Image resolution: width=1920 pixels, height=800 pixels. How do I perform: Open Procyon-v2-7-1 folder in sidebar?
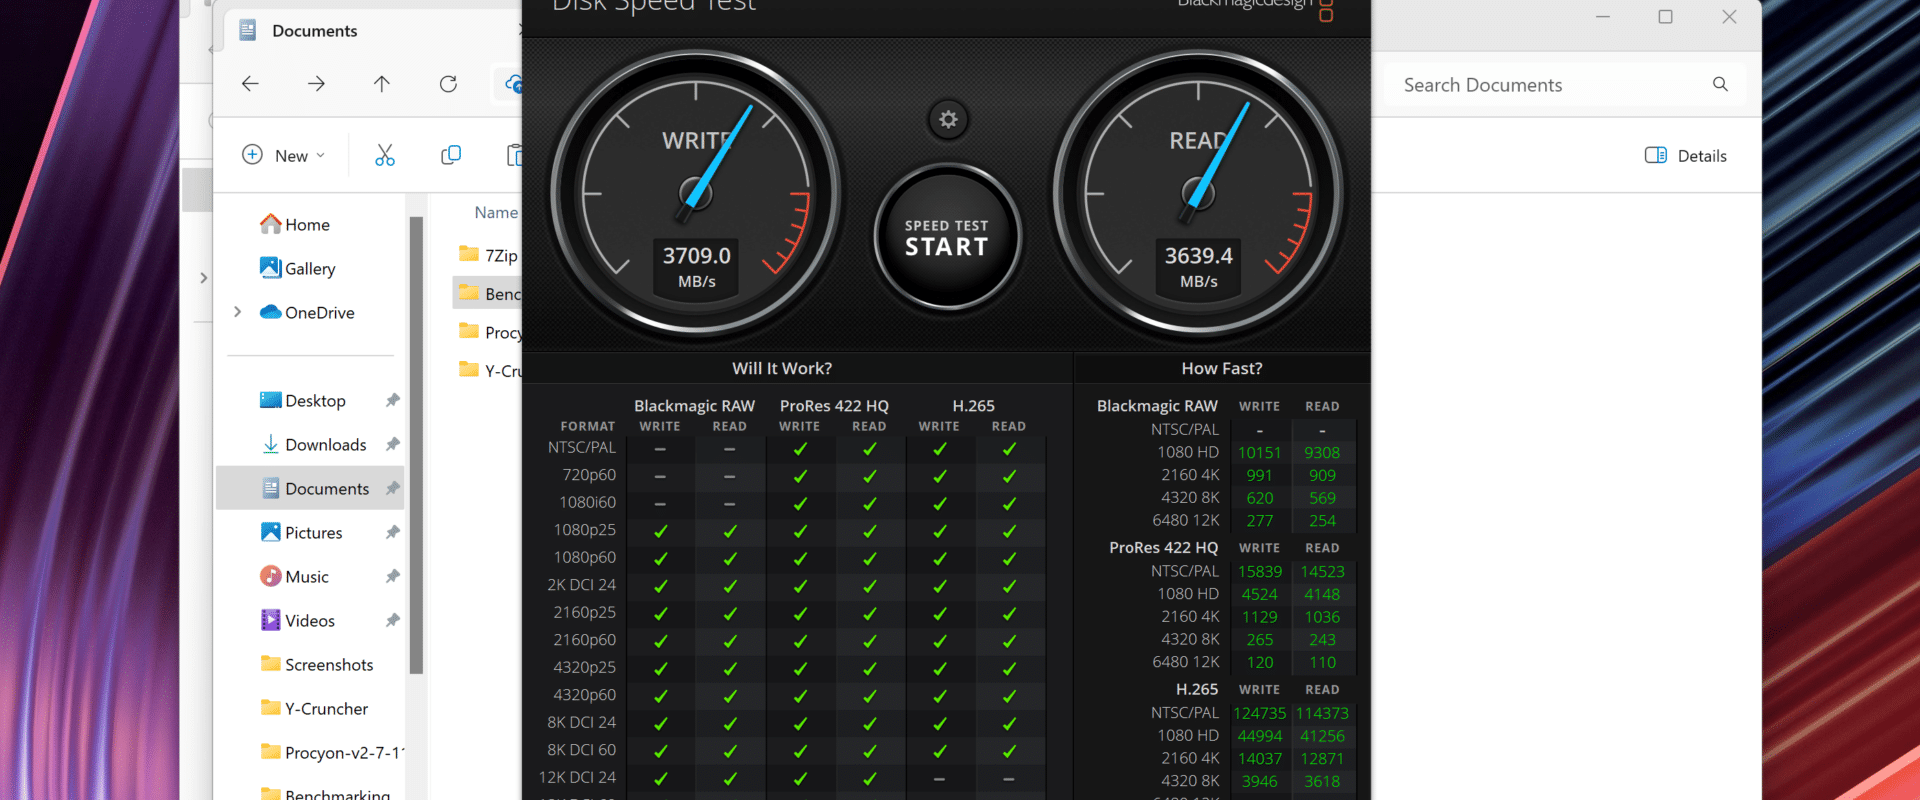click(x=331, y=753)
